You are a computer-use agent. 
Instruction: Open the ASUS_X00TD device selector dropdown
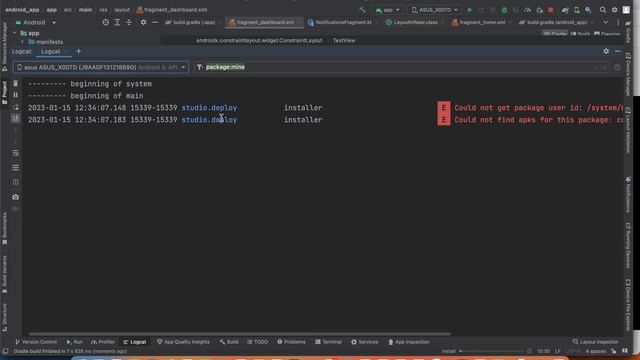pos(434,10)
